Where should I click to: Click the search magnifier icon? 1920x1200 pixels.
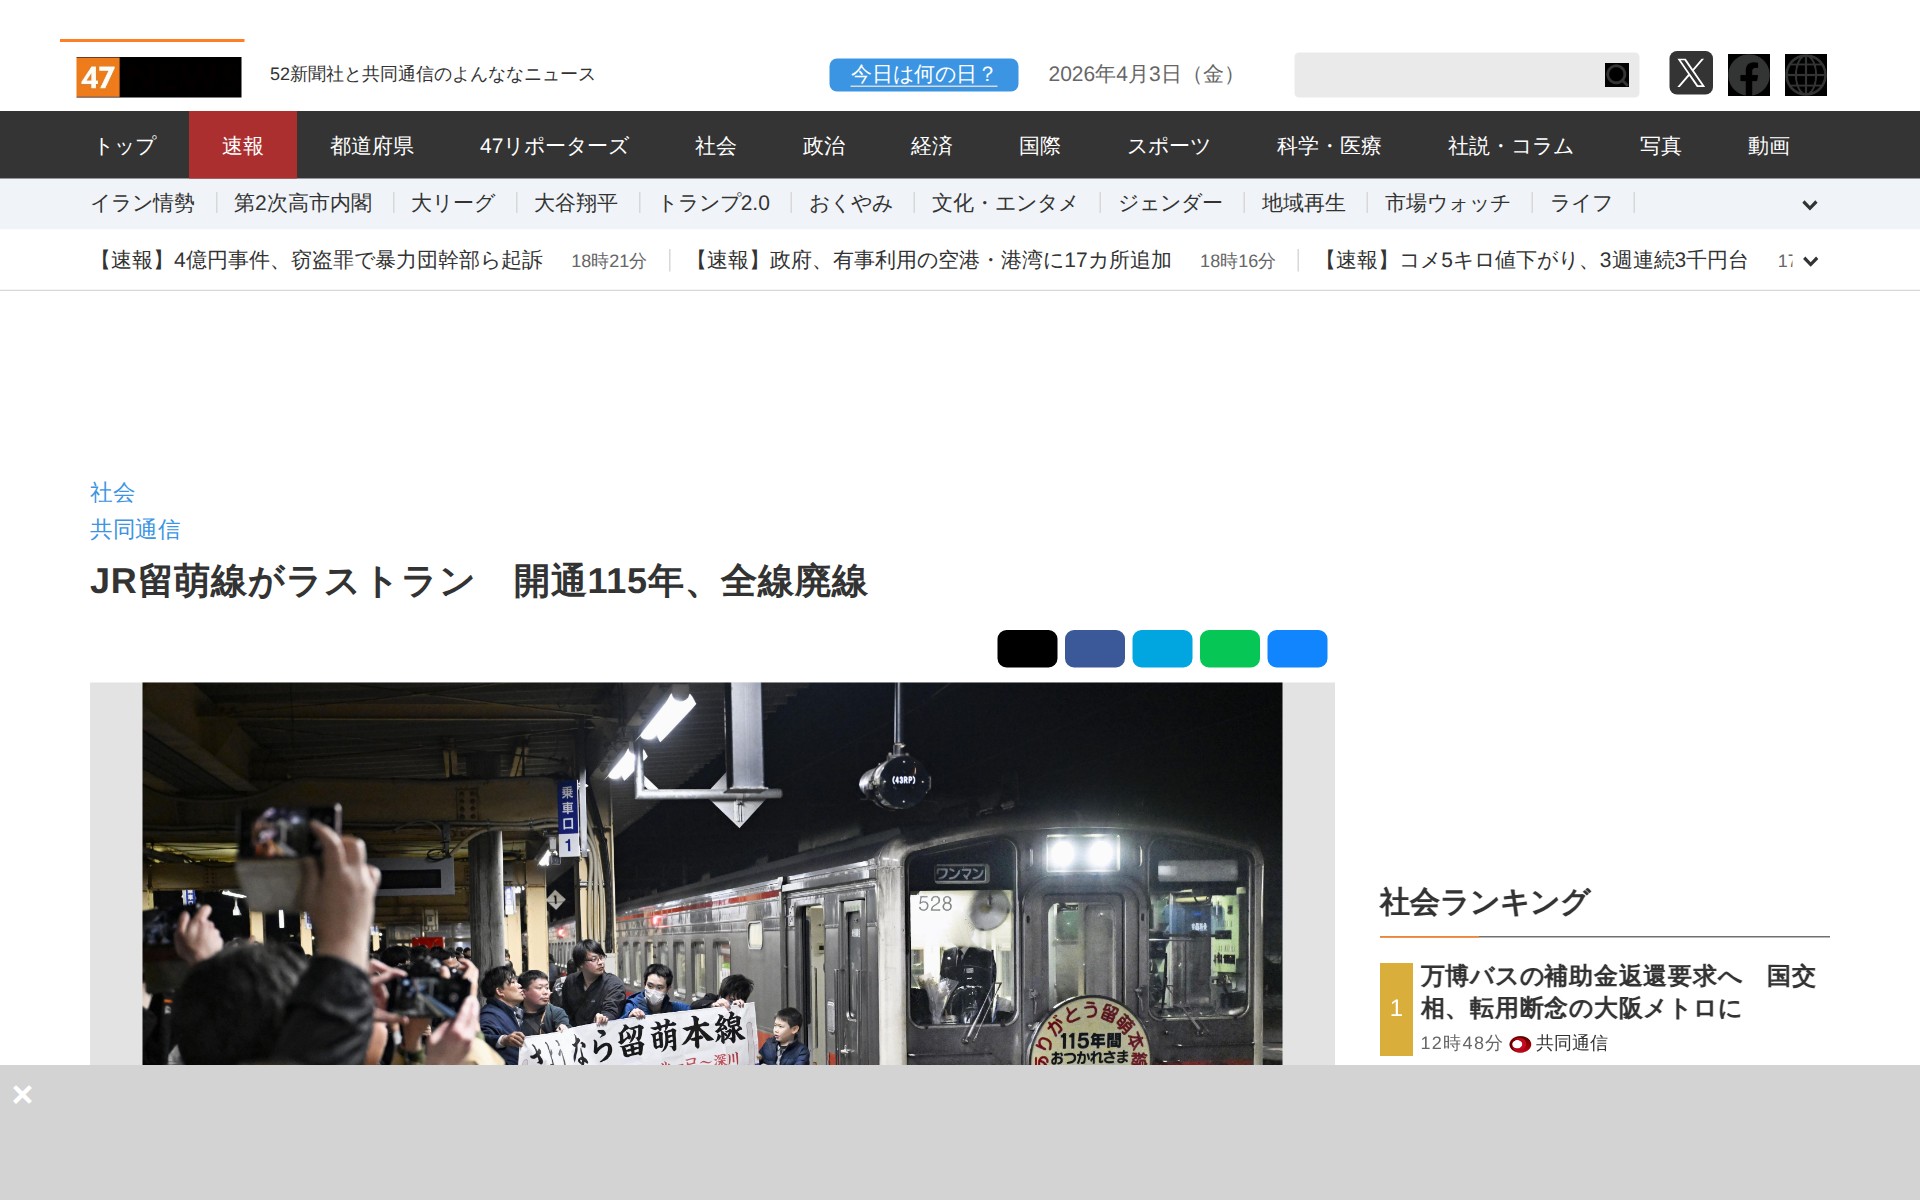1616,75
